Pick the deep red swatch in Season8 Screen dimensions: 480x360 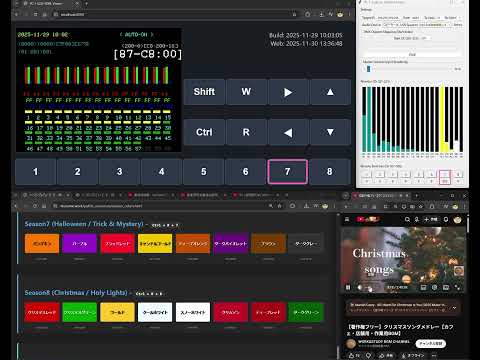pyautogui.click(x=268, y=312)
